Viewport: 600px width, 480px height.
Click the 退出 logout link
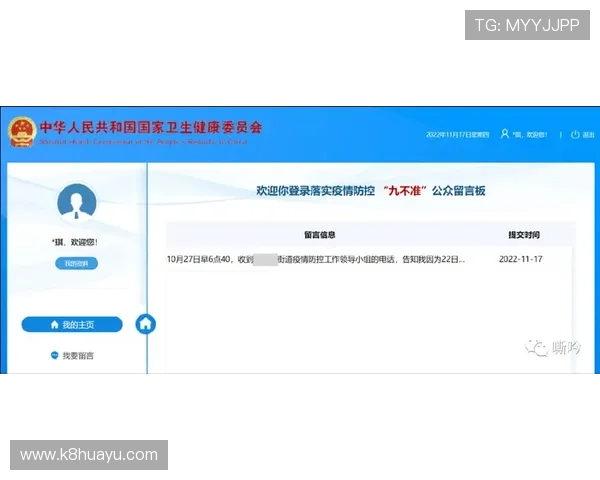coord(589,135)
